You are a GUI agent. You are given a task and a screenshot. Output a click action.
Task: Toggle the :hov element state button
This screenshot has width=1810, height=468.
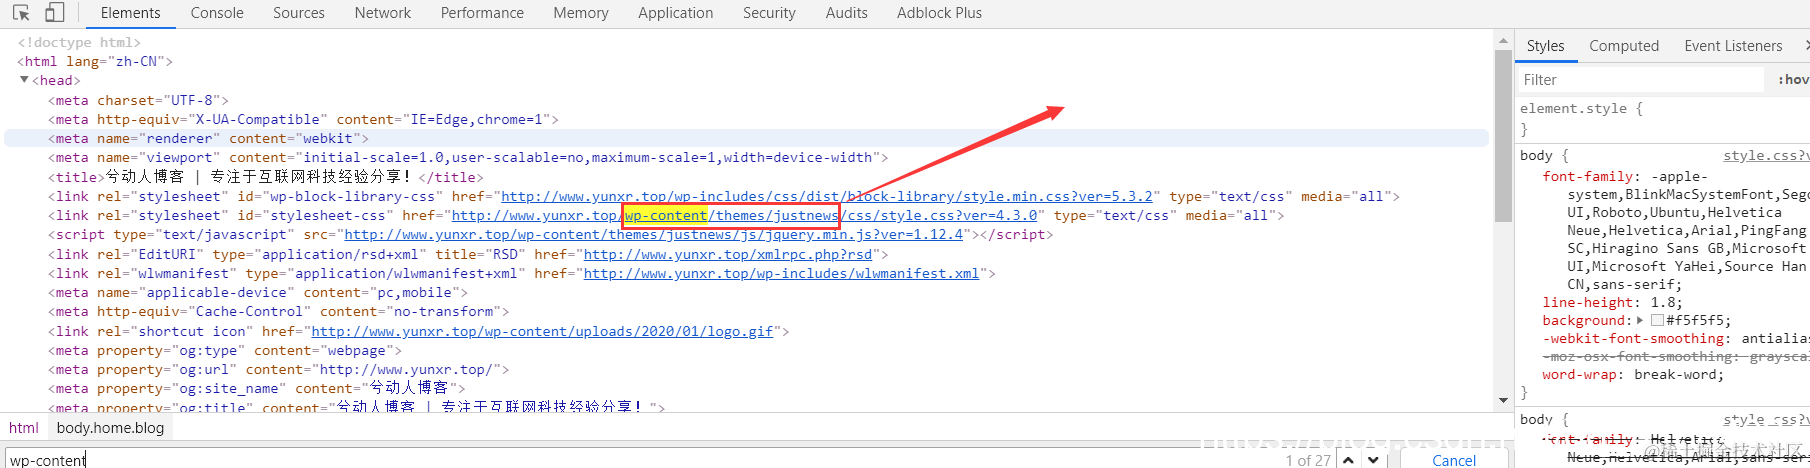coord(1793,79)
